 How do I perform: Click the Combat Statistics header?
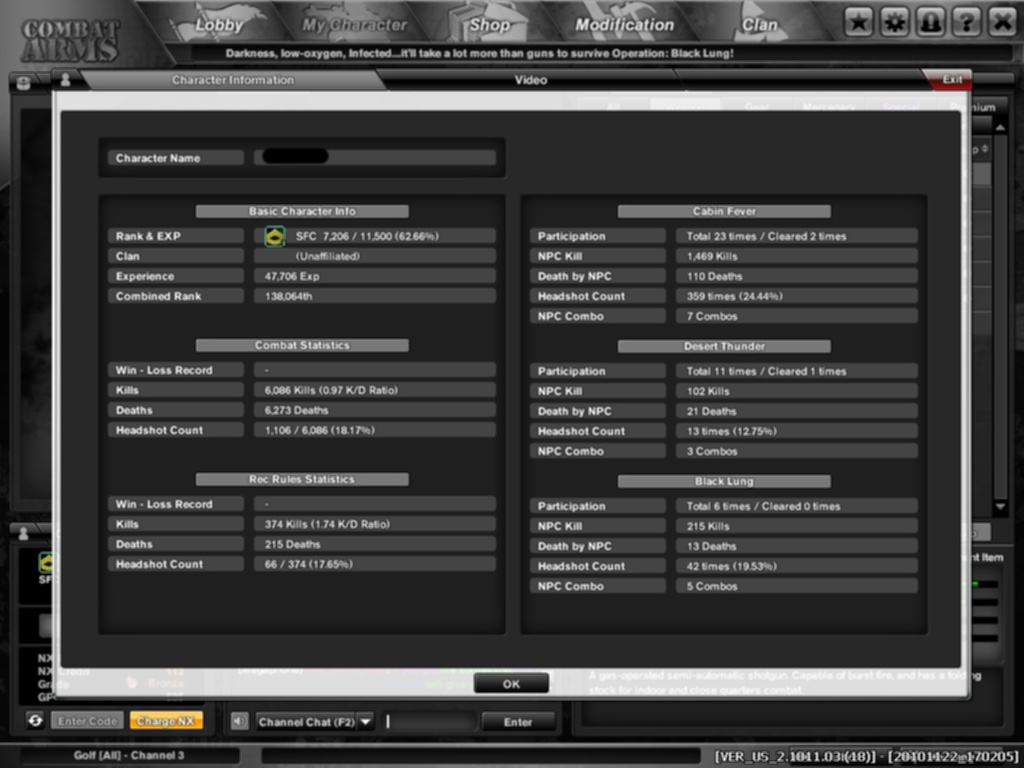pos(302,345)
